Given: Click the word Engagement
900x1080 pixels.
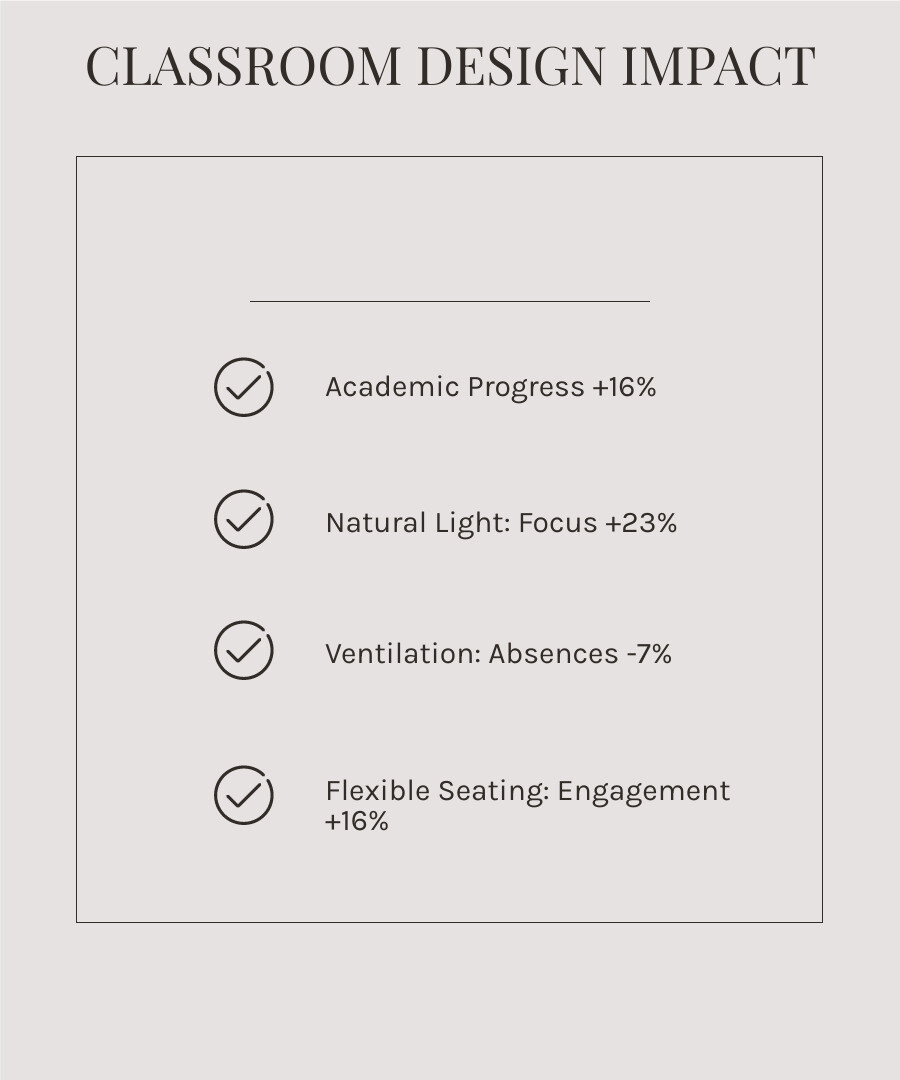Looking at the screenshot, I should tap(644, 791).
